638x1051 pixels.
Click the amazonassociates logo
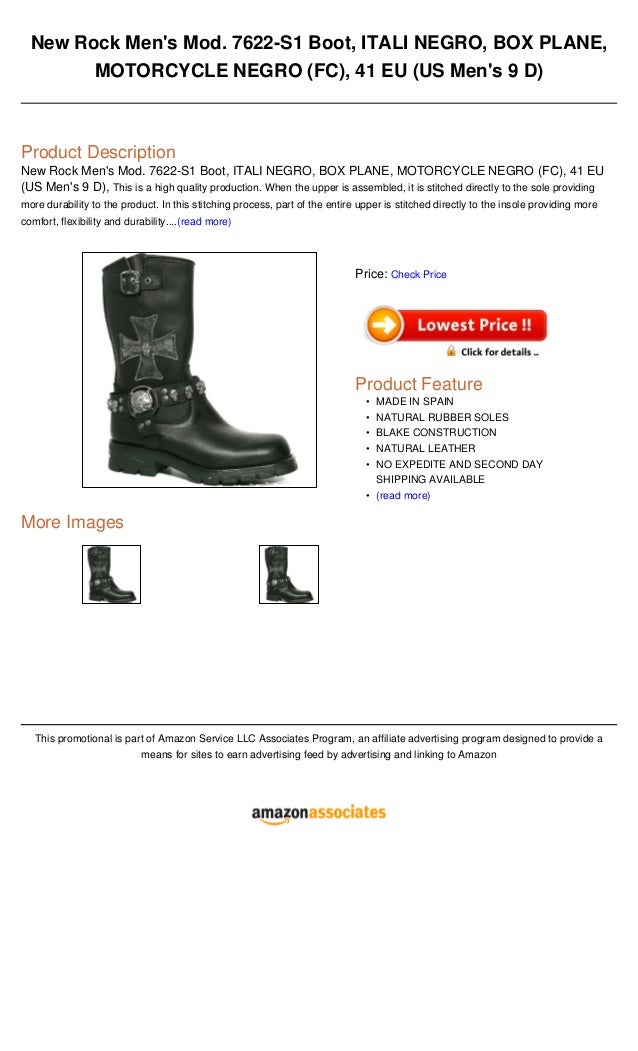tap(318, 814)
